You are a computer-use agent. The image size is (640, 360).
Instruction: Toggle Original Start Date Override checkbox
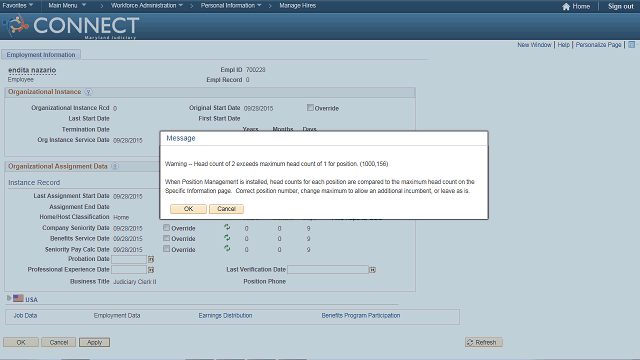(x=310, y=108)
